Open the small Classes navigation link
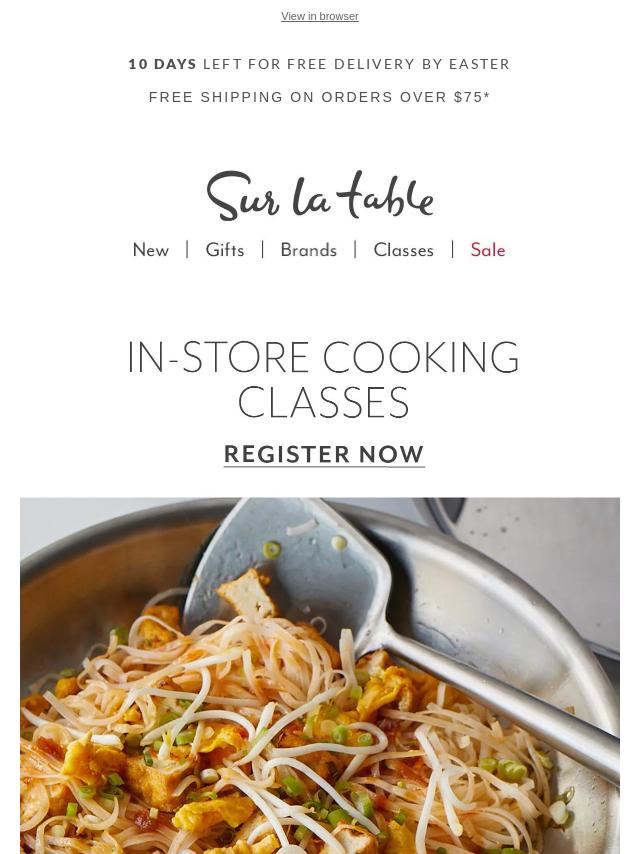This screenshot has height=854, width=640. tap(404, 250)
